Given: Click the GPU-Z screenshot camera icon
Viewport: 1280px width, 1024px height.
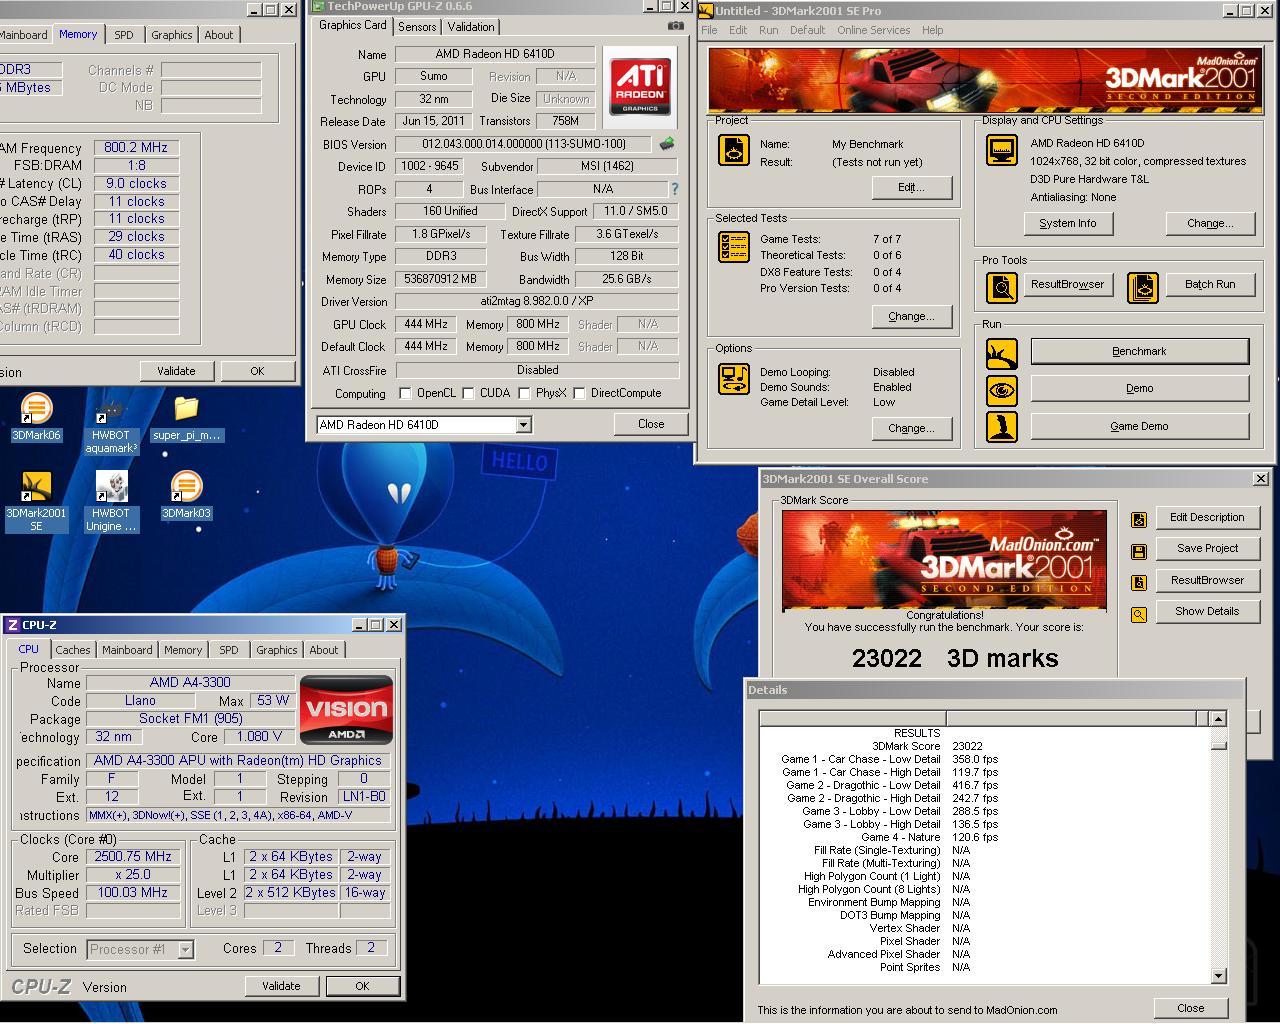Looking at the screenshot, I should [x=676, y=26].
